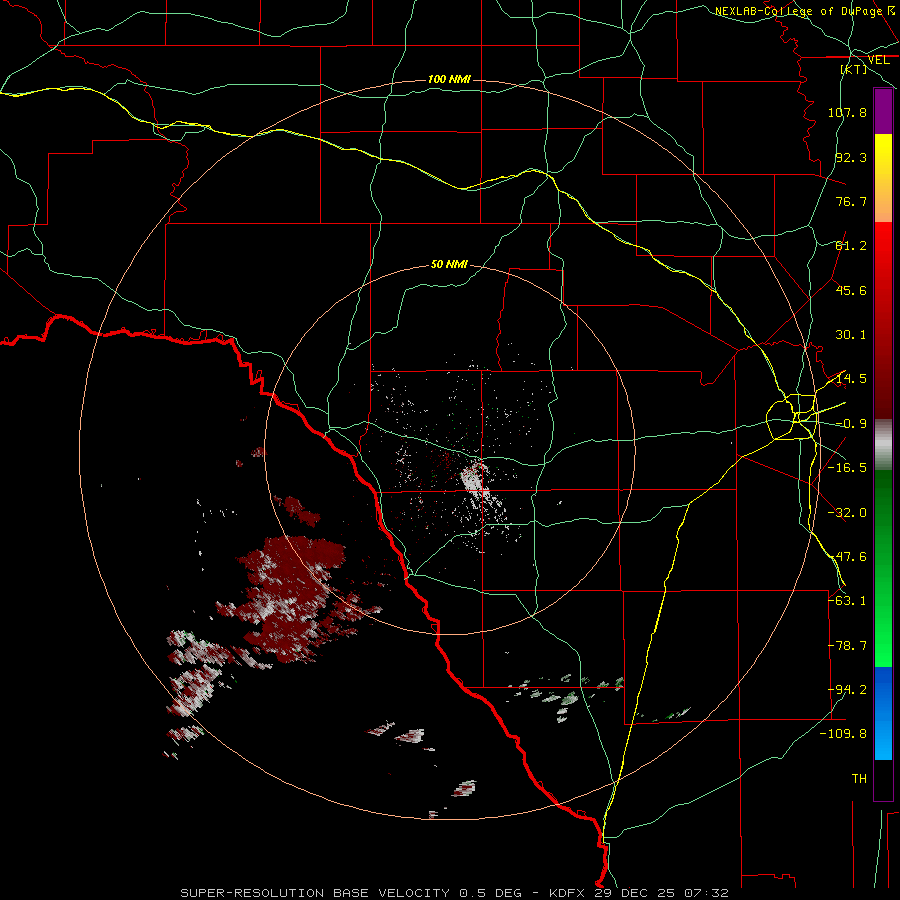Click the -109.8 value on velocity scale

[x=844, y=734]
